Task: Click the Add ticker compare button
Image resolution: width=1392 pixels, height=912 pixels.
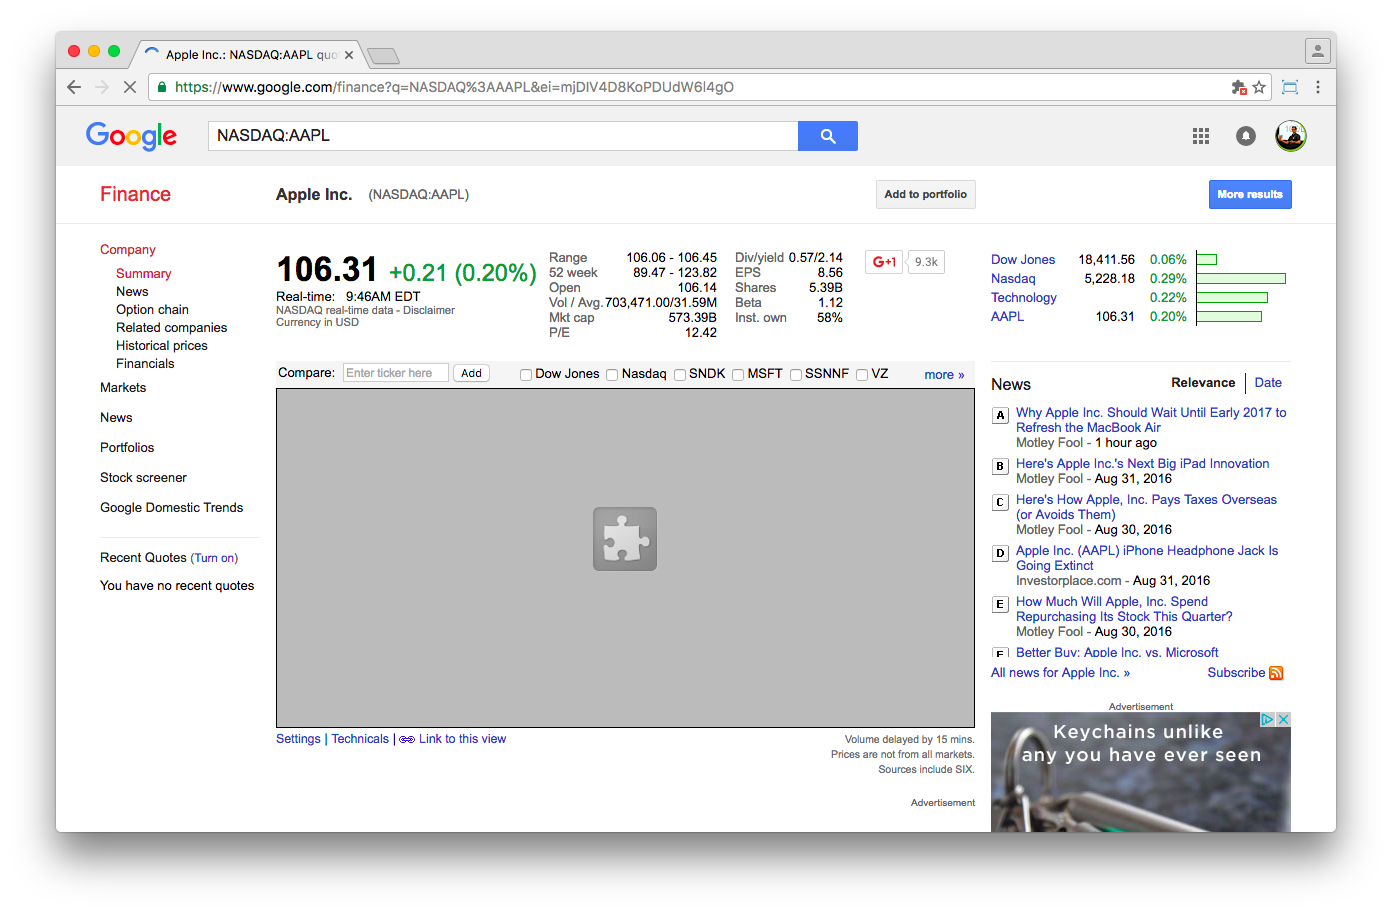Action: point(471,373)
